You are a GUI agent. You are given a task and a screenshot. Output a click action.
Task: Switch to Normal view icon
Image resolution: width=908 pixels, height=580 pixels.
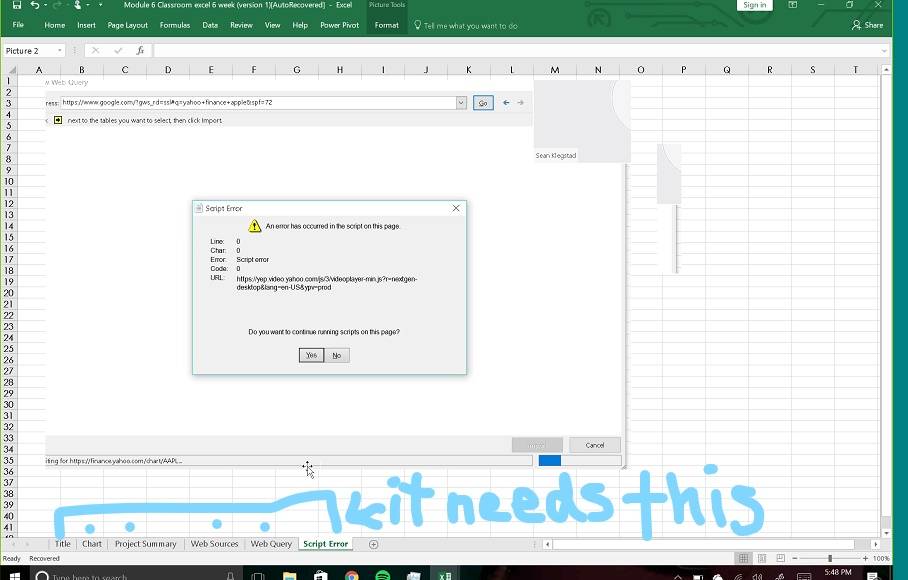744,559
